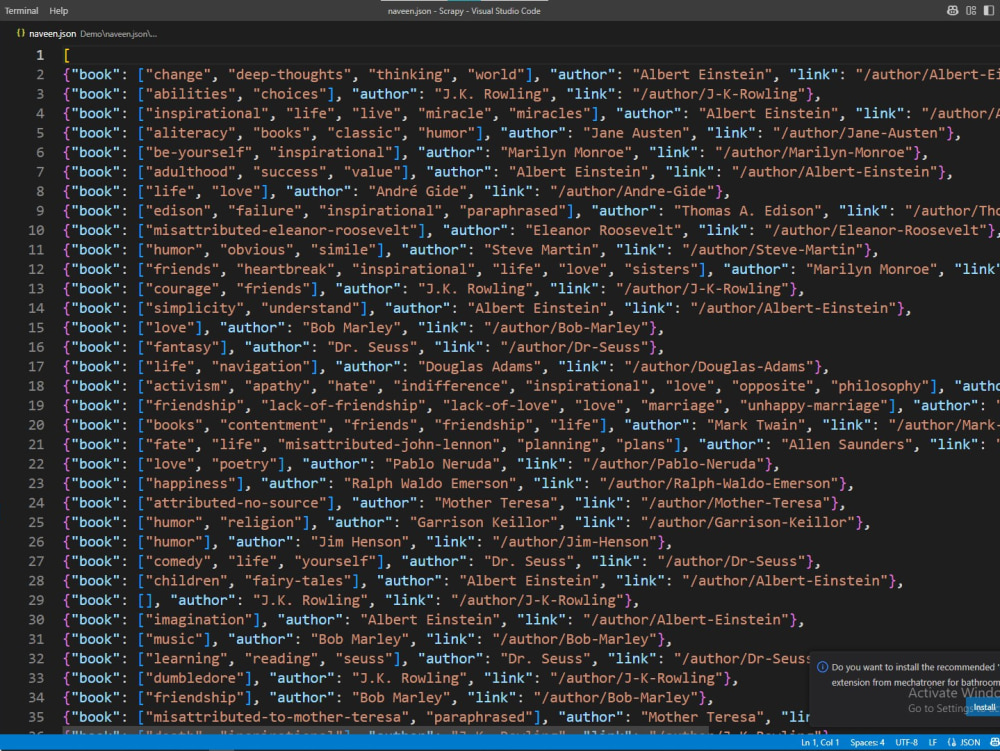Click "Albert Einstein" on line 2
The width and height of the screenshot is (1000, 751).
point(702,75)
